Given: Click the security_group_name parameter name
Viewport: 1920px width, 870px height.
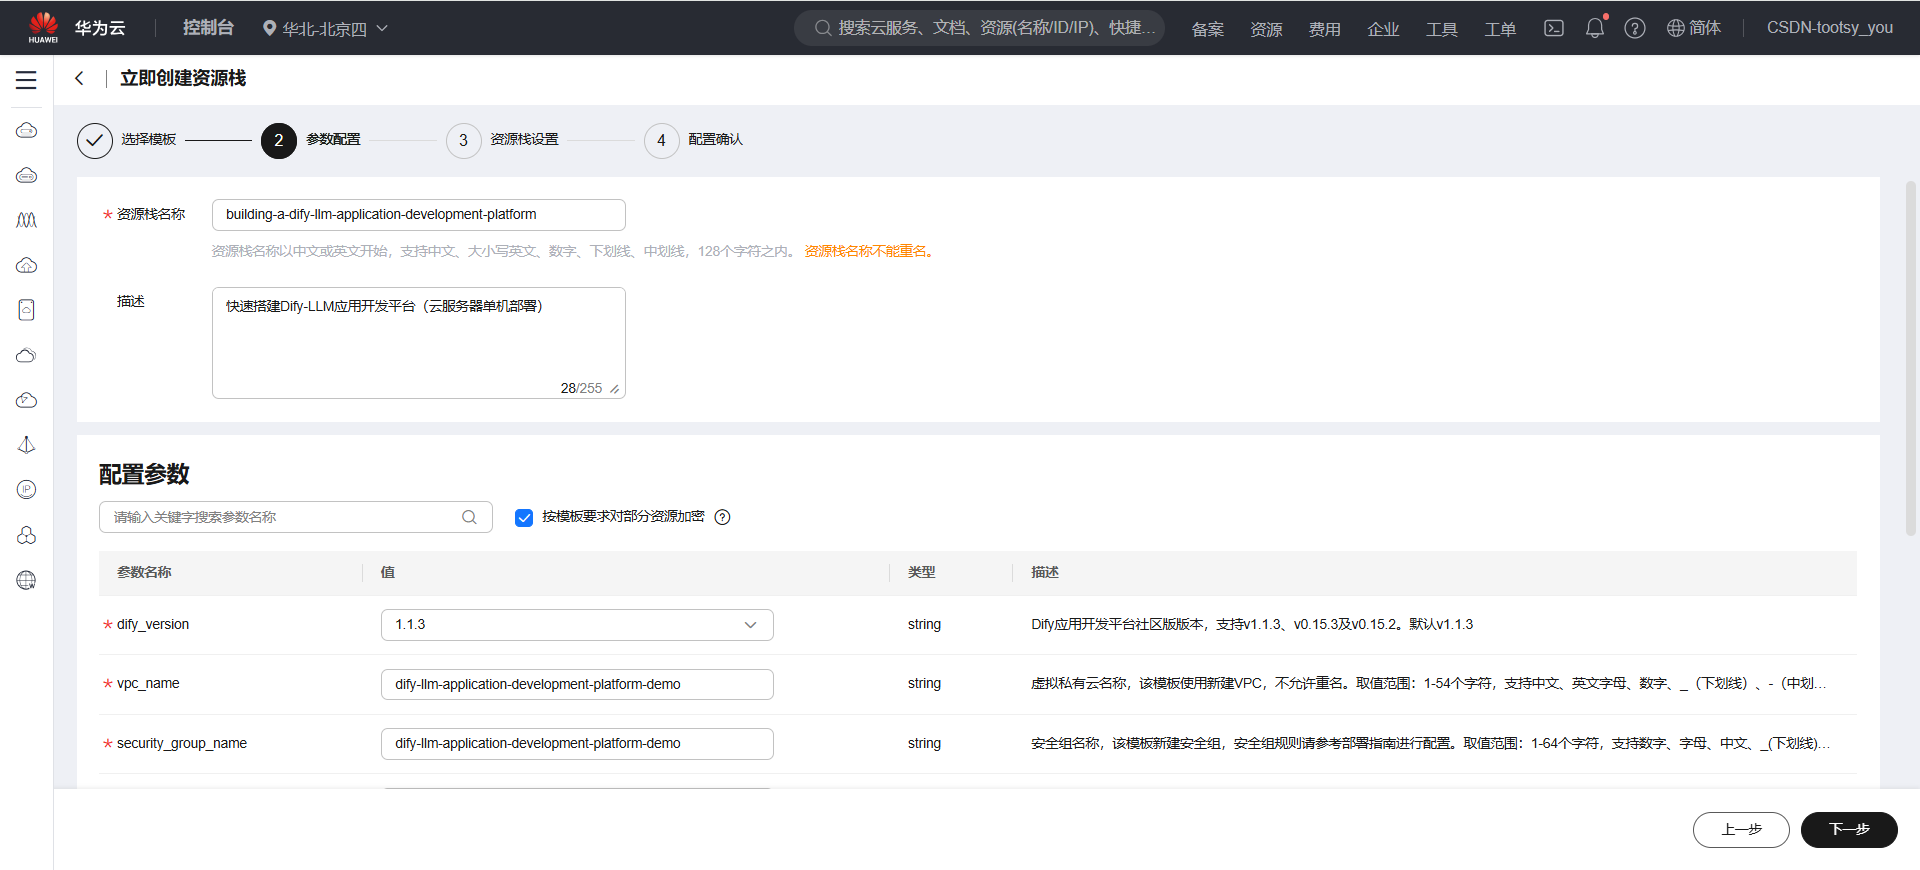Looking at the screenshot, I should click(x=182, y=744).
